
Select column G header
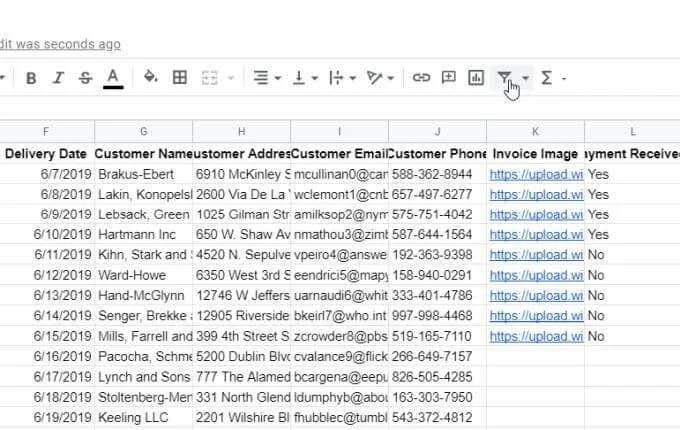point(144,132)
